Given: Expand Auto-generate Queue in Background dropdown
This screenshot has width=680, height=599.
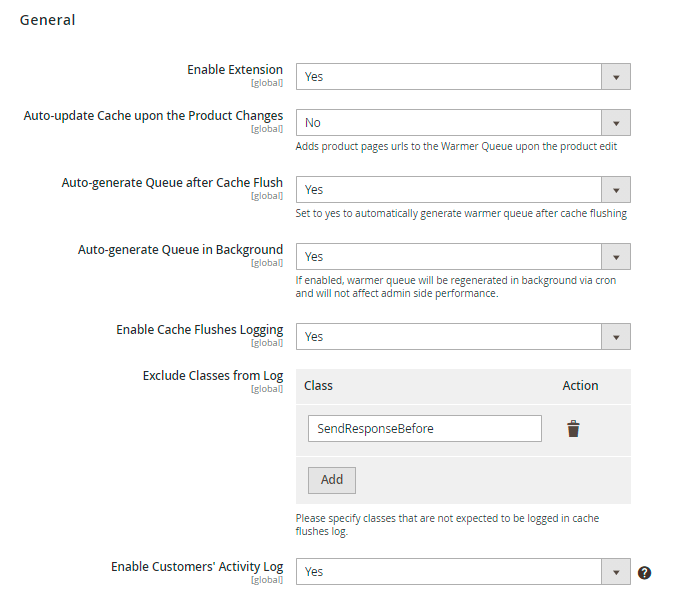Looking at the screenshot, I should tap(463, 257).
